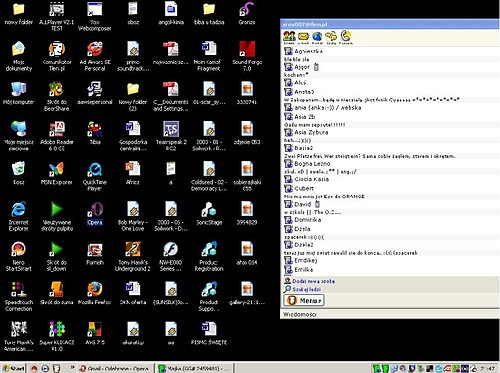This screenshot has height=373, width=500.
Task: Open the Ludzie (people) toolbar icon in Tlen
Action: coord(289,37)
